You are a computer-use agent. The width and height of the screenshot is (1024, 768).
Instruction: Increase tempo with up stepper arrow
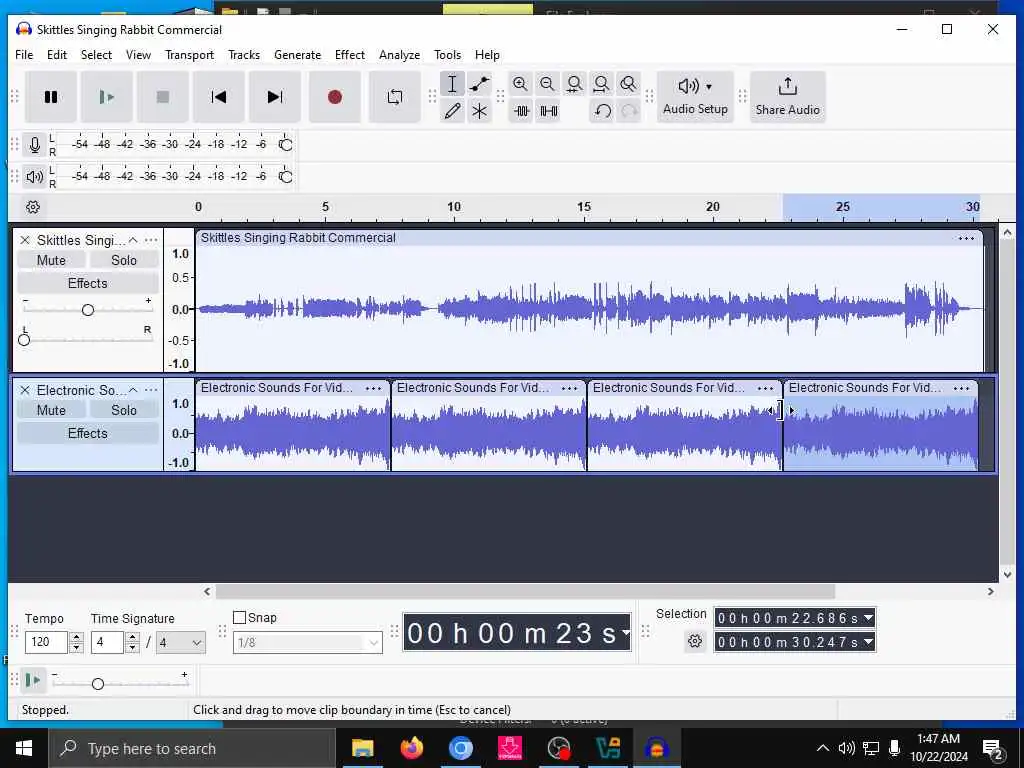tap(76, 637)
